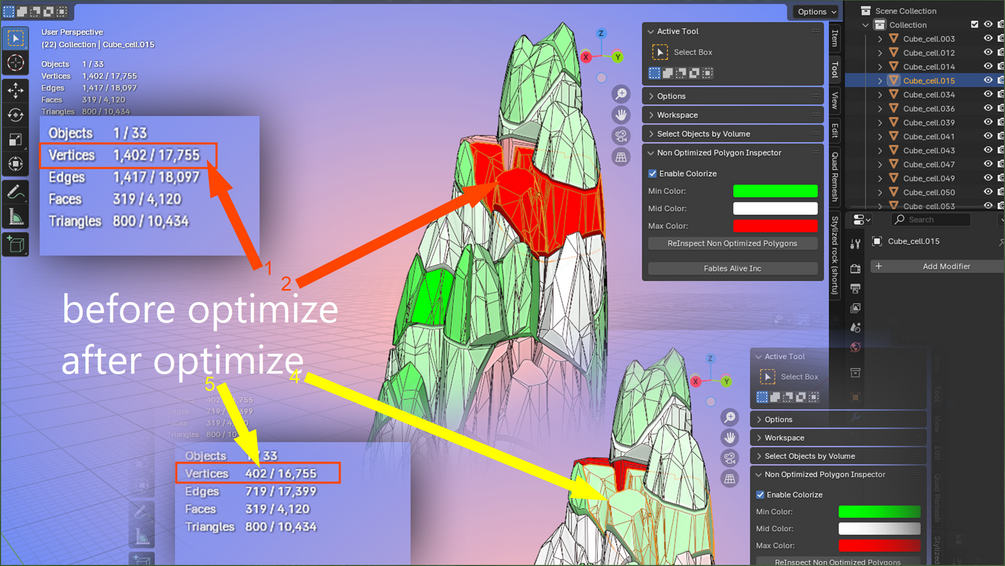Viewport: 1005px width, 566px height.
Task: Select the Measure tool
Action: 15,217
